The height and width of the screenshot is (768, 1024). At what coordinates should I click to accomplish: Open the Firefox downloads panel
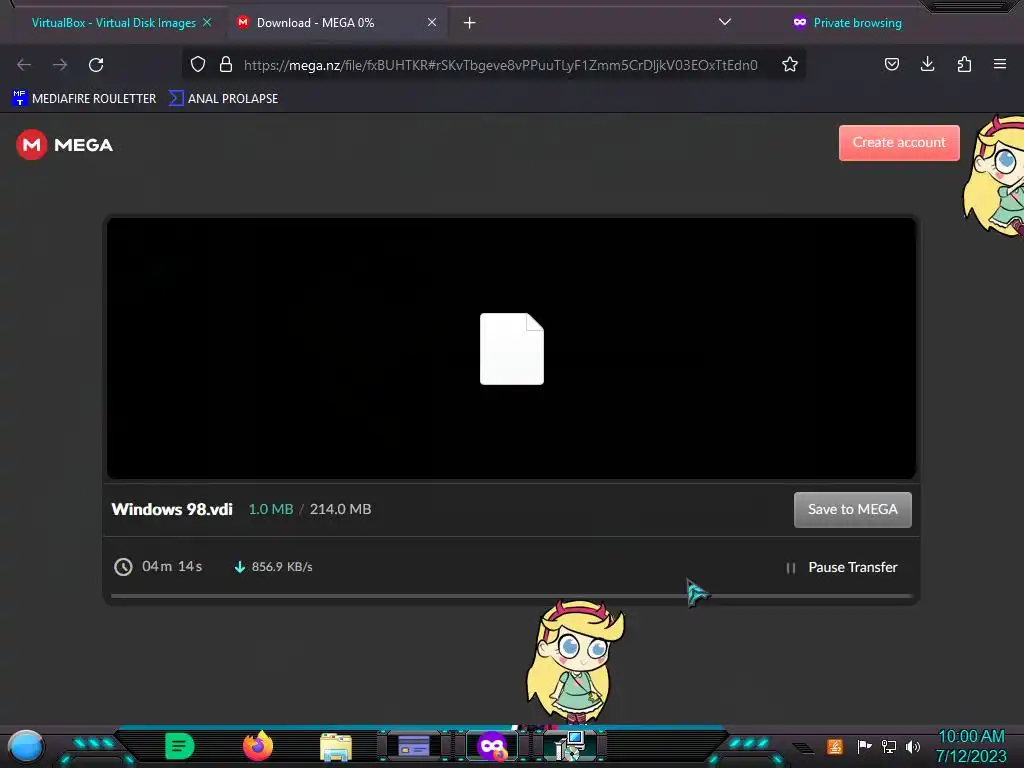point(927,64)
